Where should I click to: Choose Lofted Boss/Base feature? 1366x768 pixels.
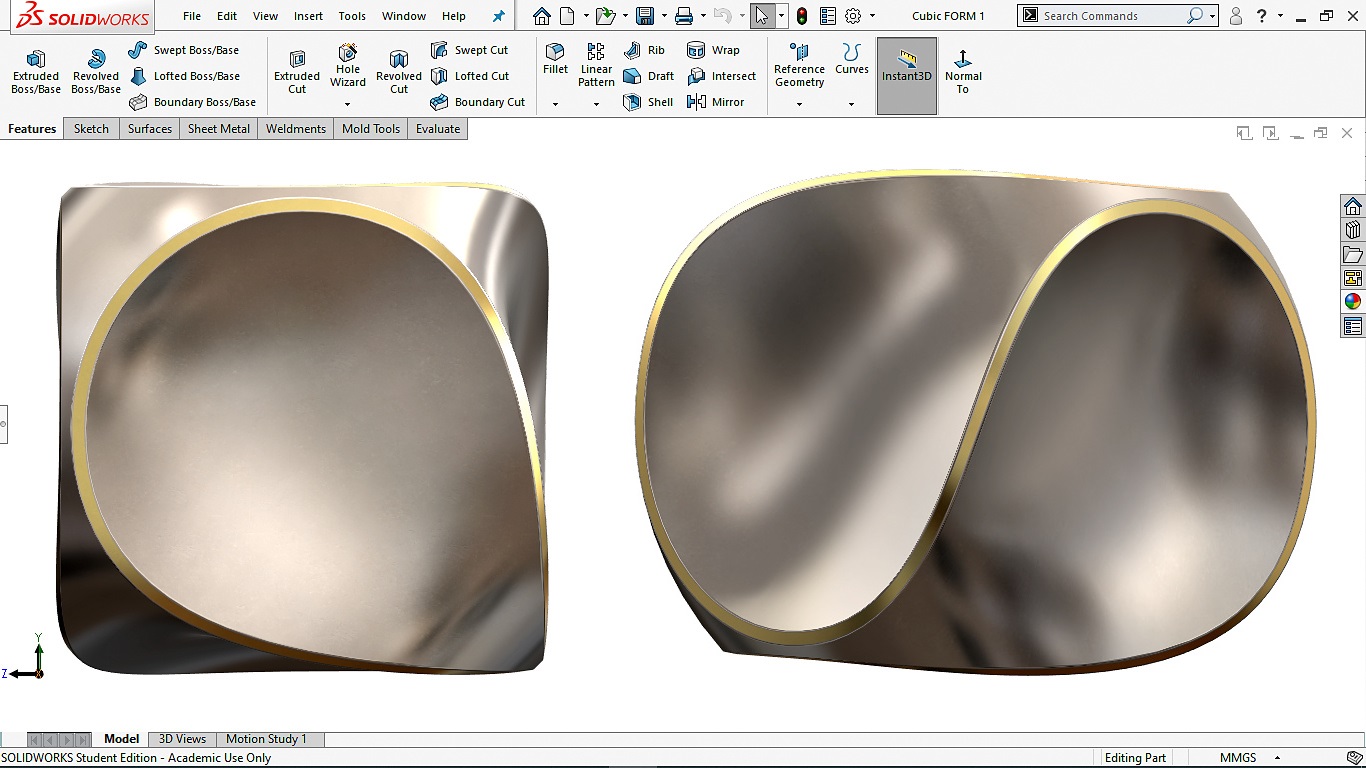coord(184,76)
